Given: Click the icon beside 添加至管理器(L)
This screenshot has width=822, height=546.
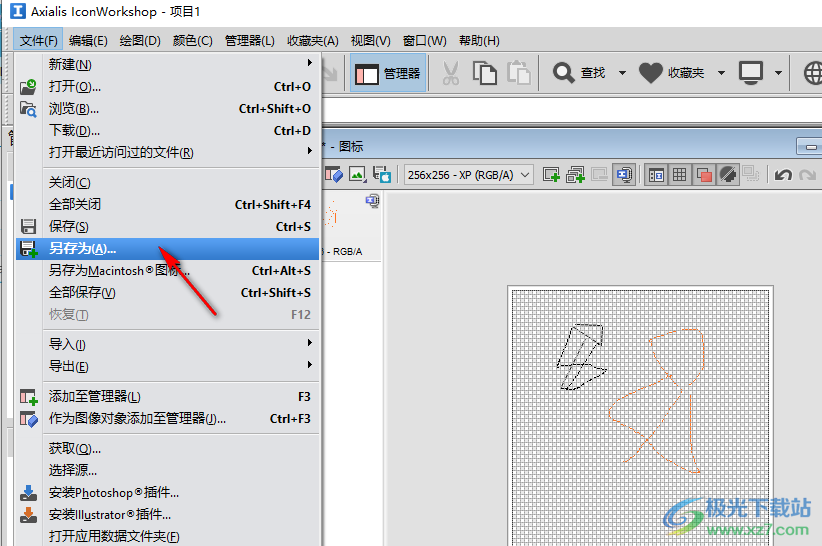Looking at the screenshot, I should click(x=28, y=397).
